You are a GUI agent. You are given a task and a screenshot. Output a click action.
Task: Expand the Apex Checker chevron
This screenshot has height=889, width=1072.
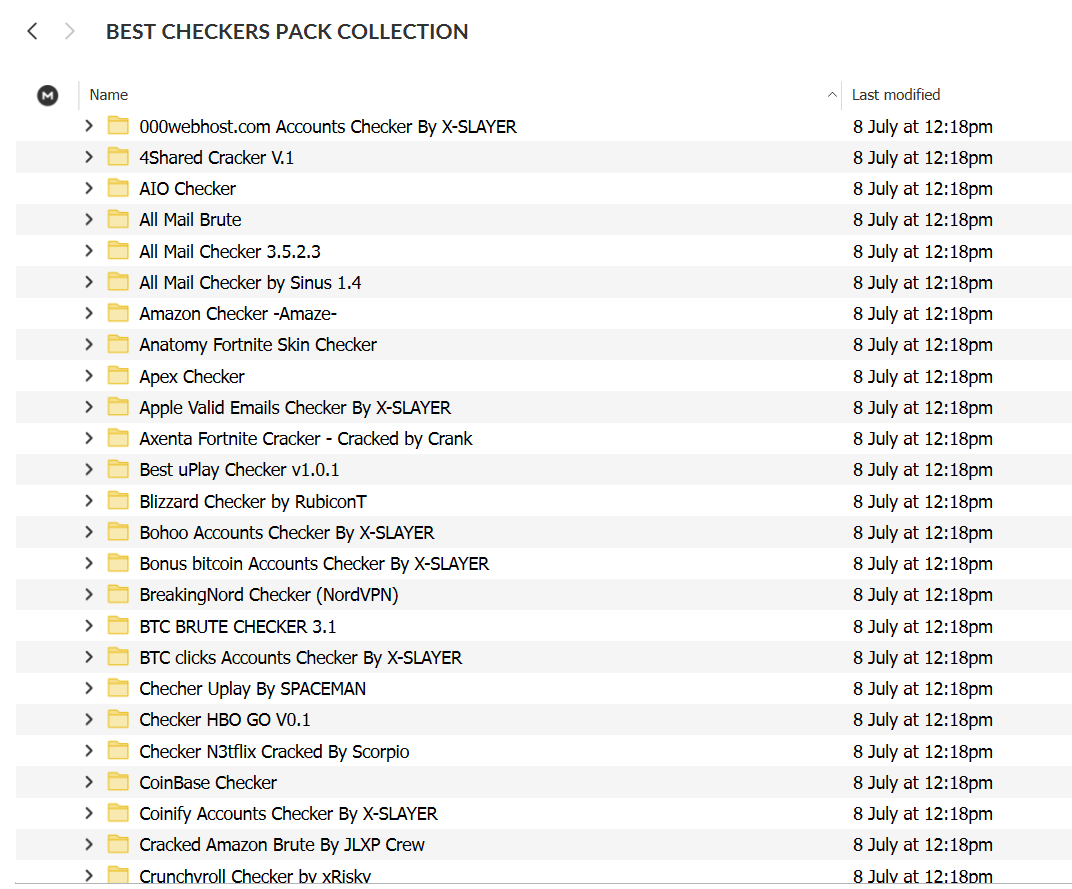pyautogui.click(x=89, y=375)
